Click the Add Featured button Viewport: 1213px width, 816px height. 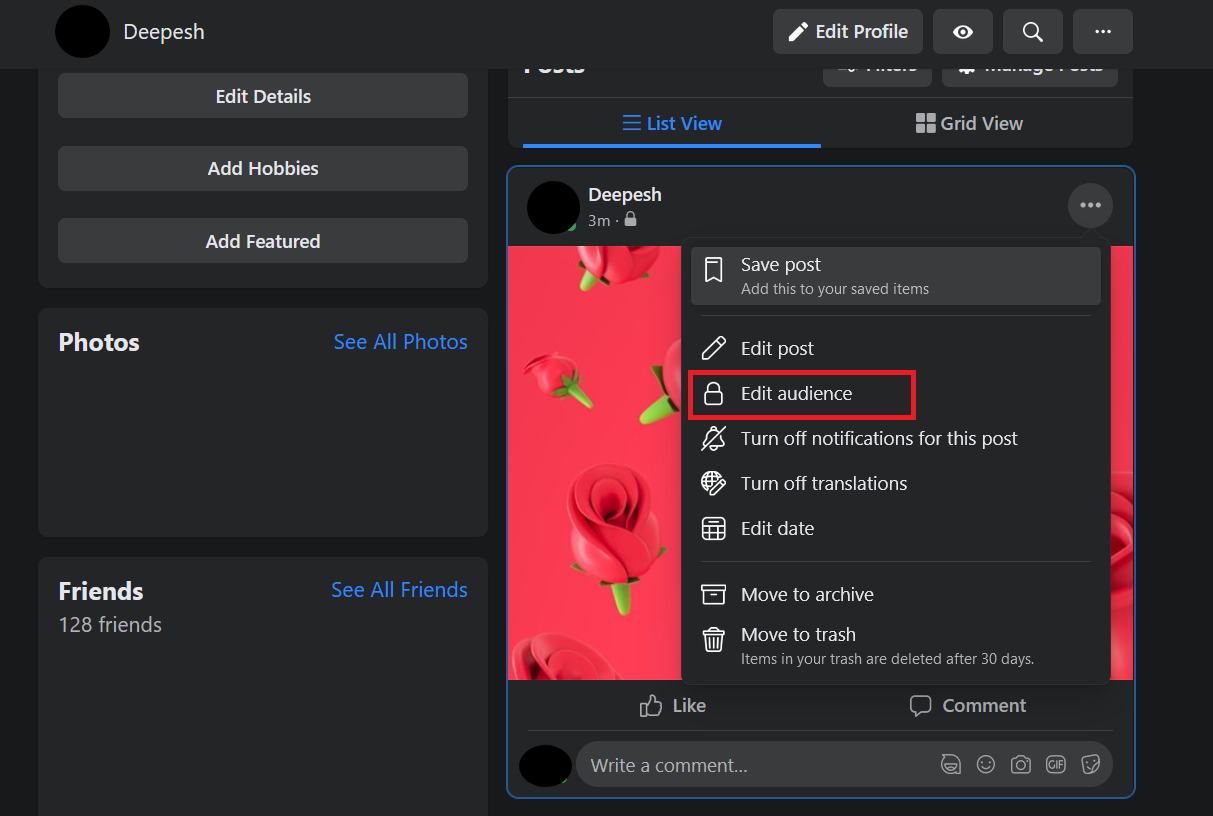263,241
